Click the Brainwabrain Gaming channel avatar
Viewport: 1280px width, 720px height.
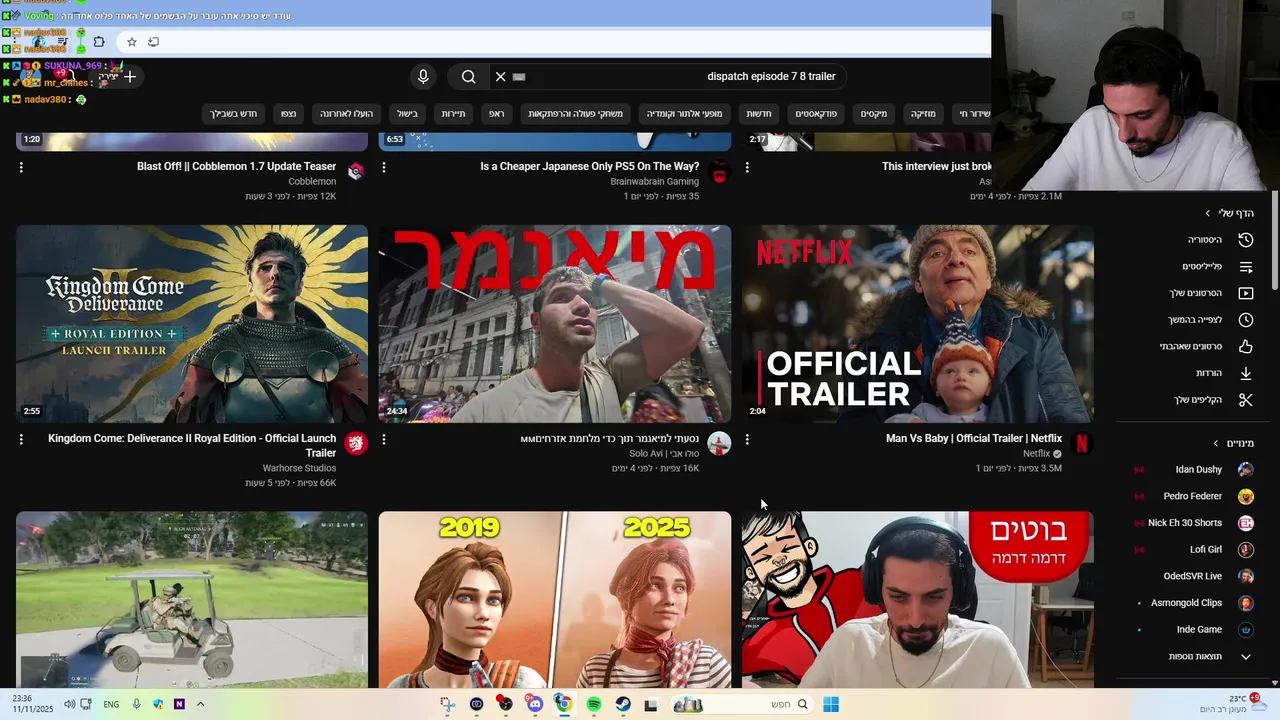click(719, 171)
